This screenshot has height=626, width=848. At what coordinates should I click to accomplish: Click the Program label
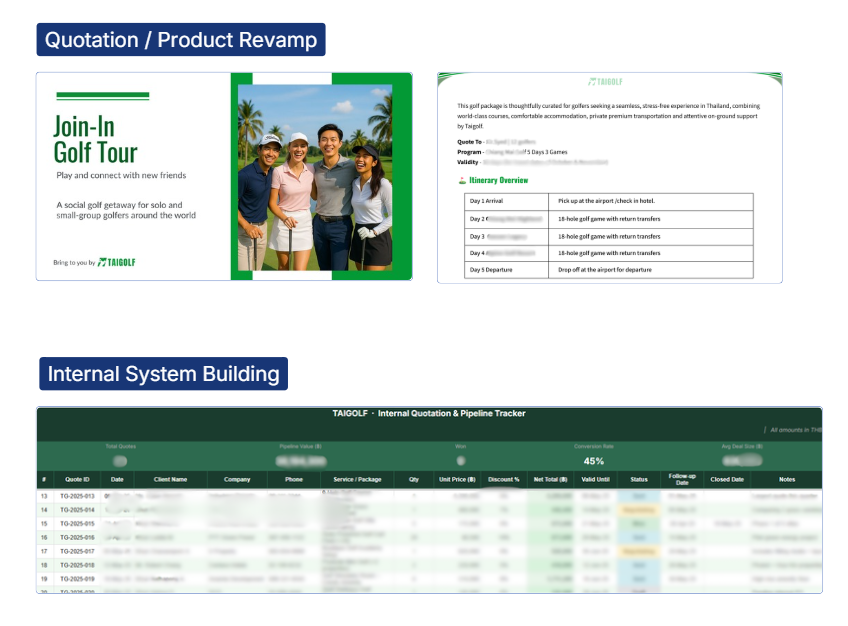pyautogui.click(x=469, y=152)
